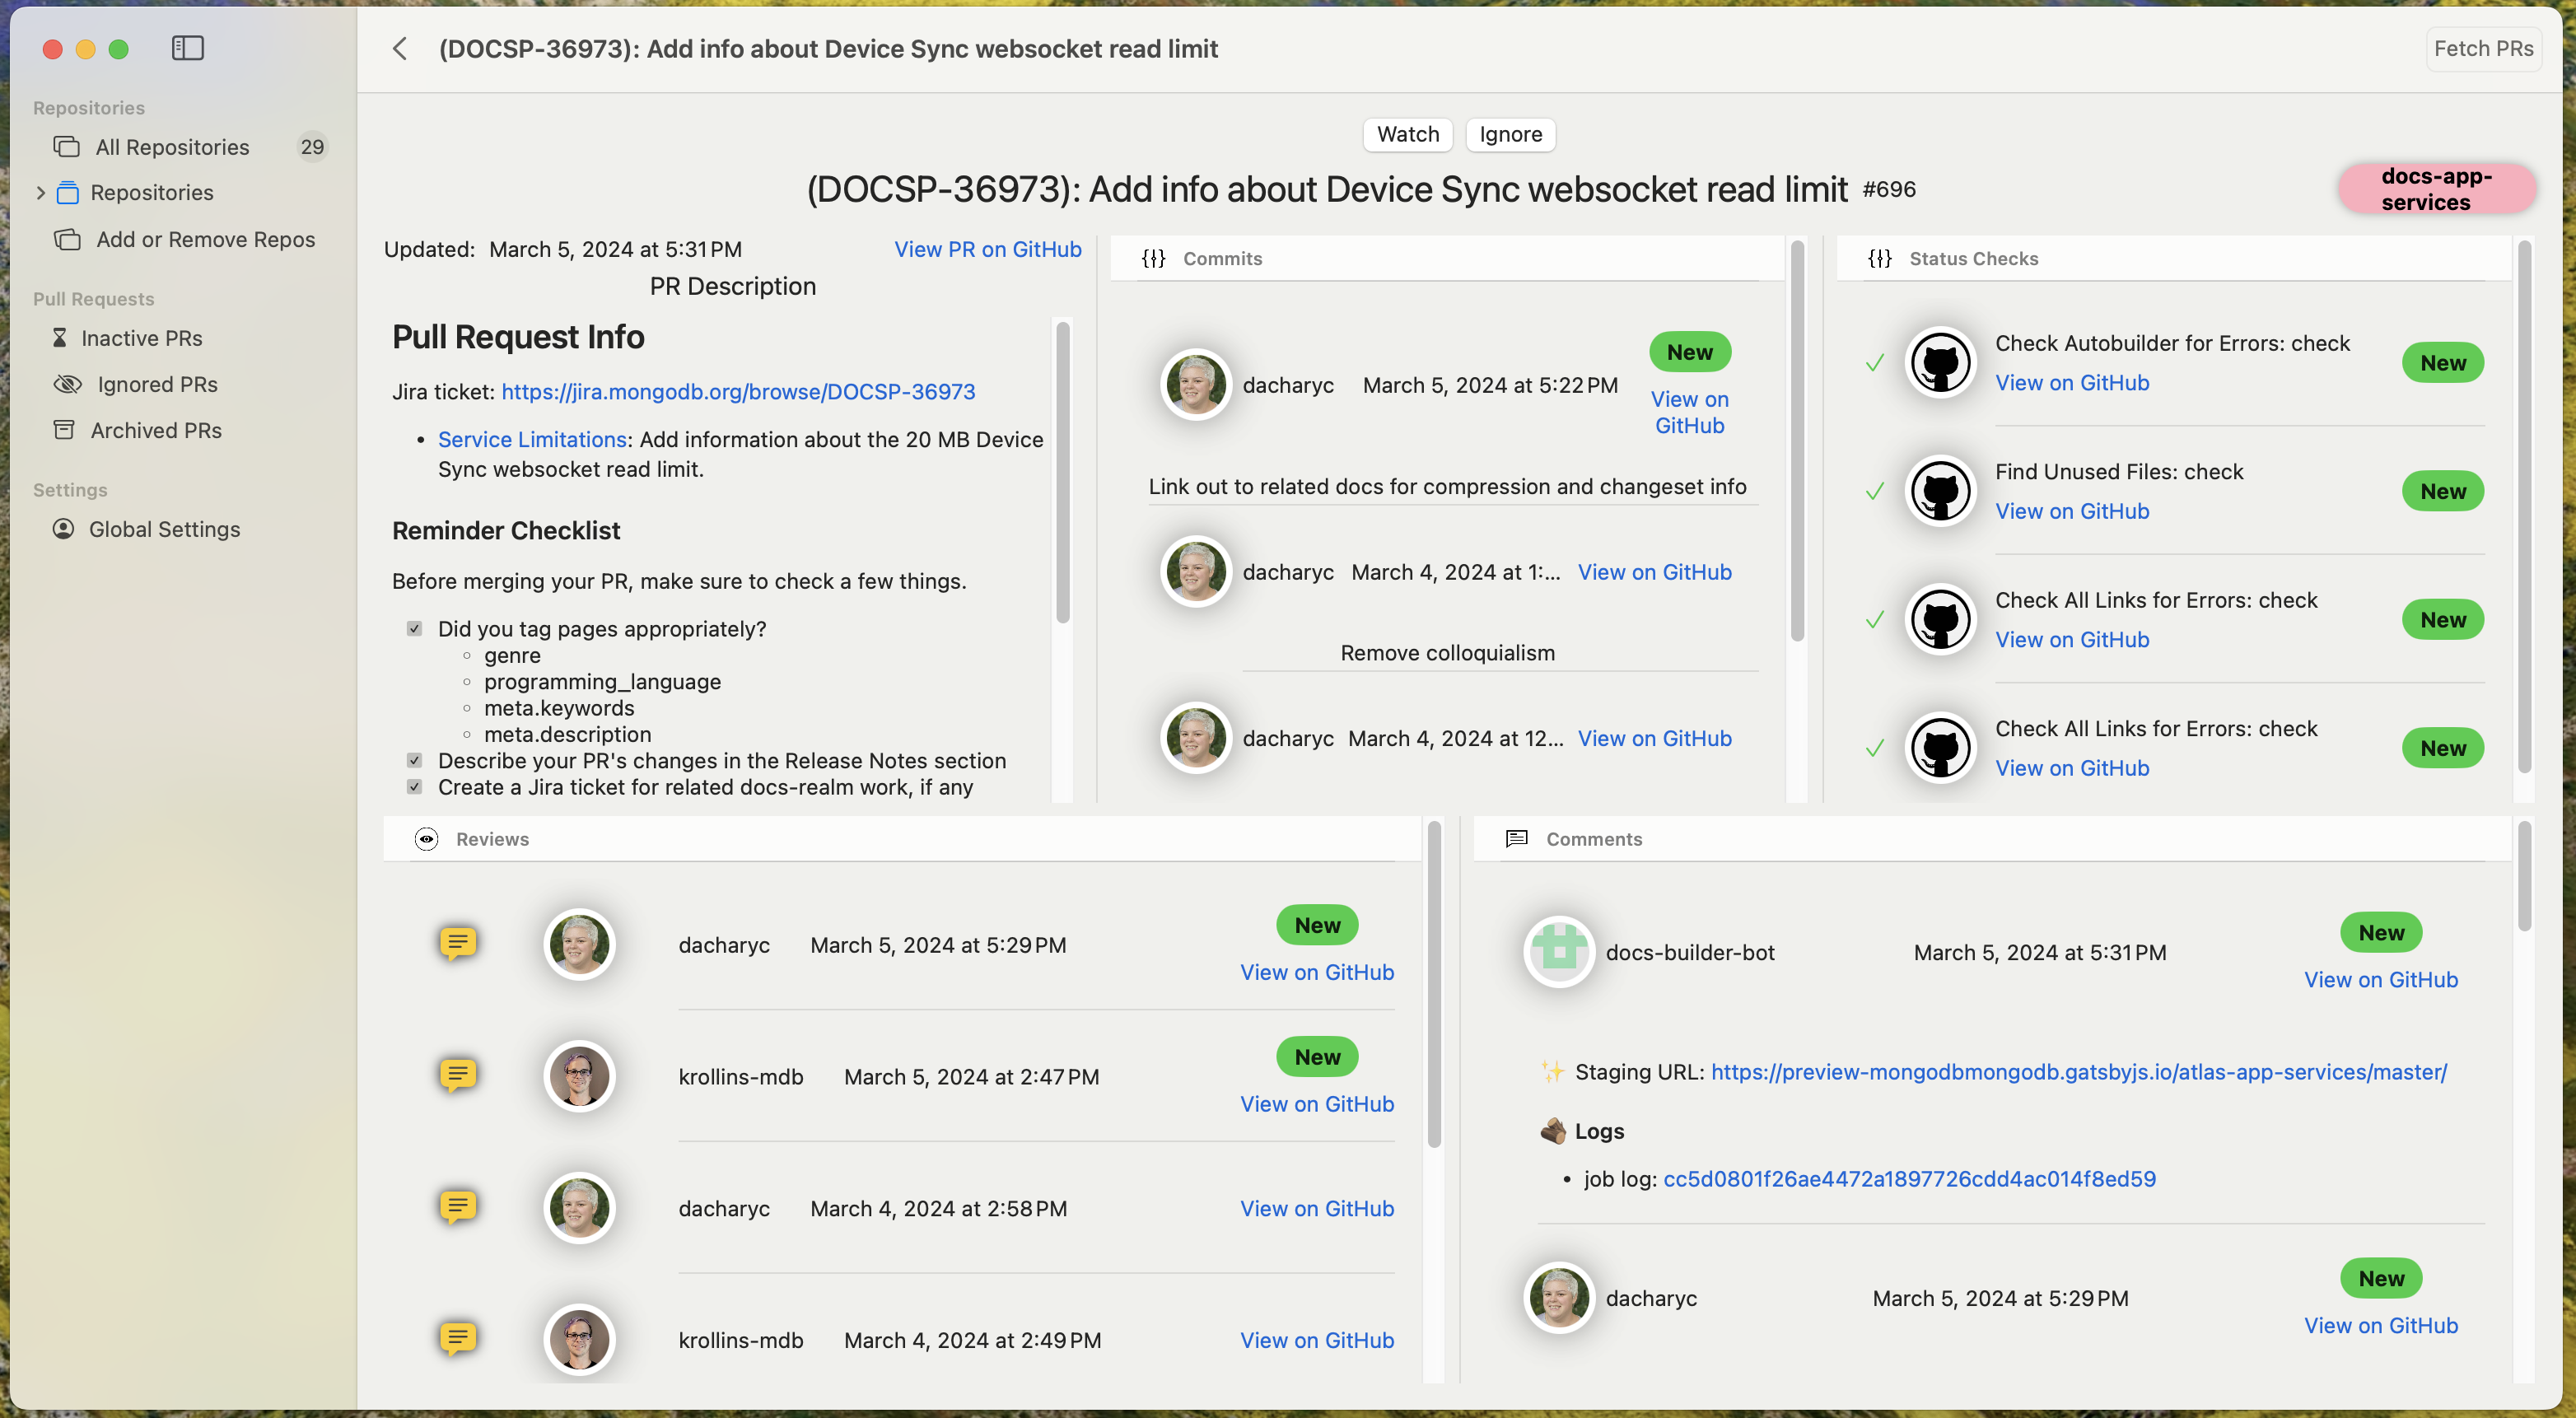Screen dimensions: 2576x1418
Task: Click yellow comment icon for 5:29 PM review
Action: point(458,943)
